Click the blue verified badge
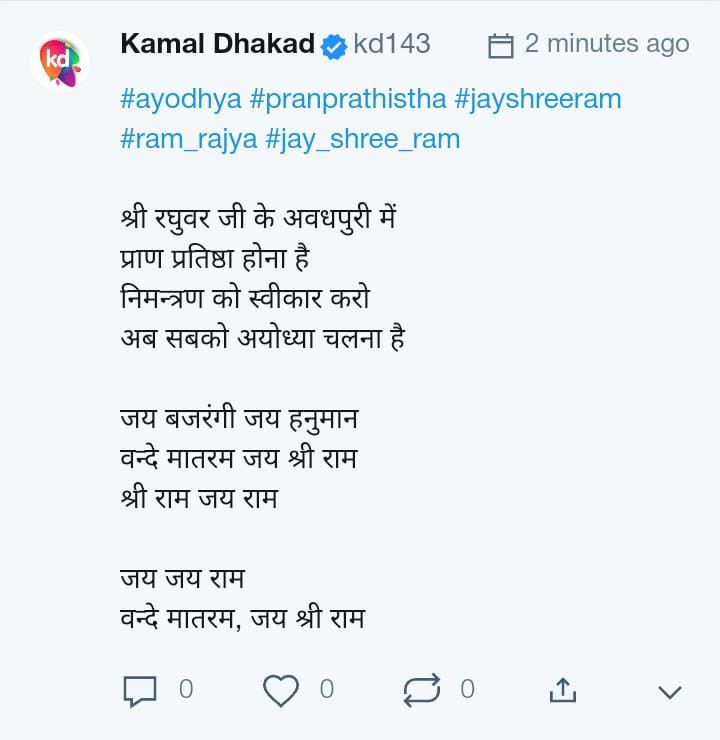Viewport: 720px width, 740px height. 333,45
